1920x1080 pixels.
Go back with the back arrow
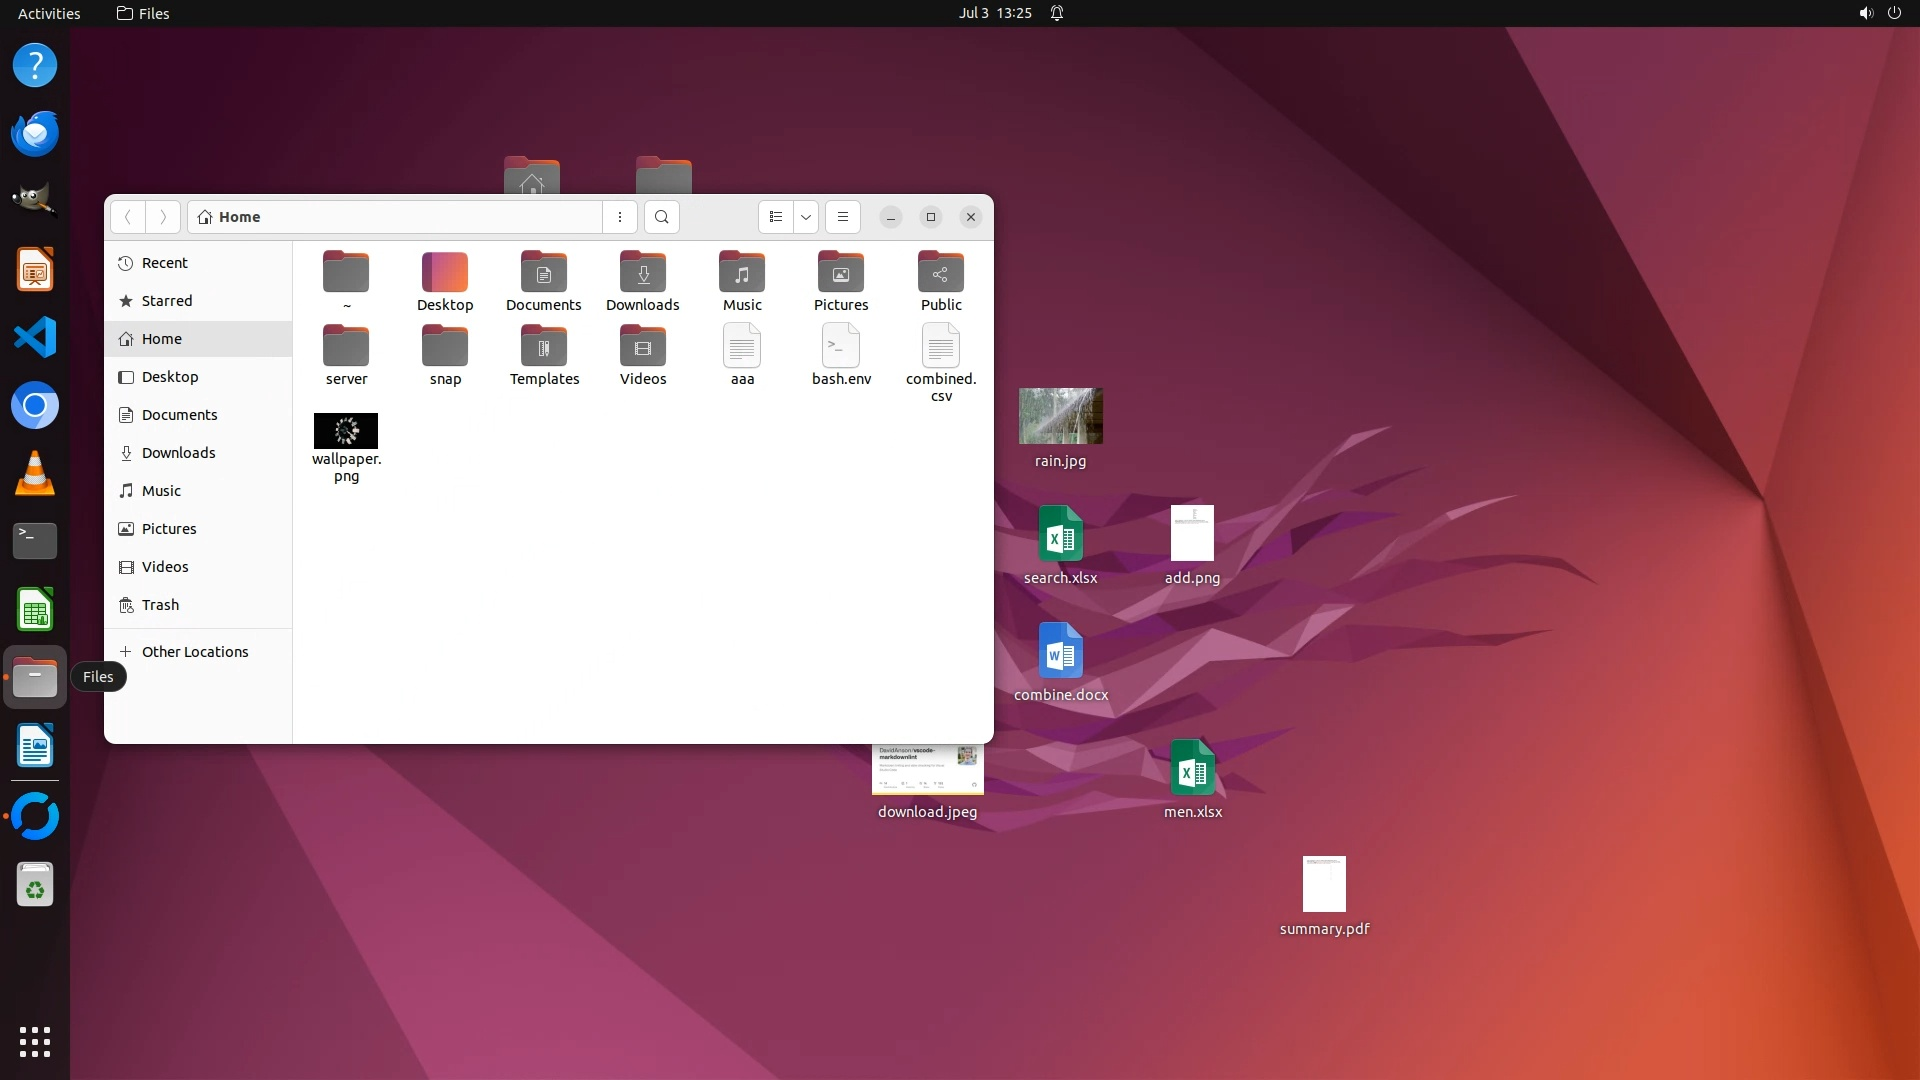click(128, 217)
